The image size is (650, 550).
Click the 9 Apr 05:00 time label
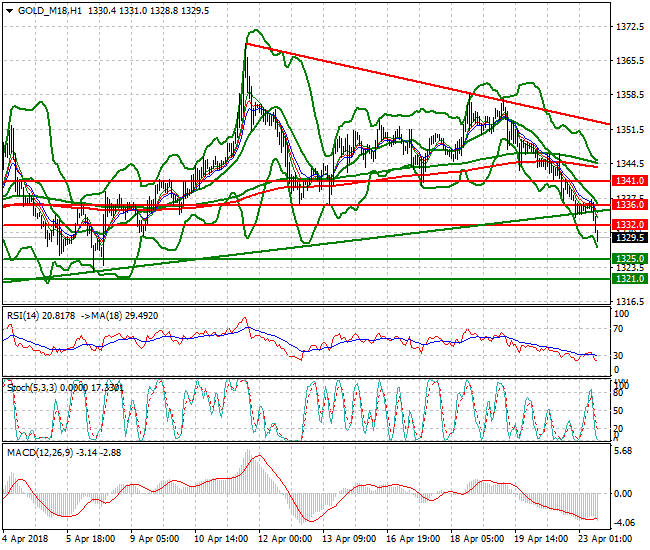point(154,539)
